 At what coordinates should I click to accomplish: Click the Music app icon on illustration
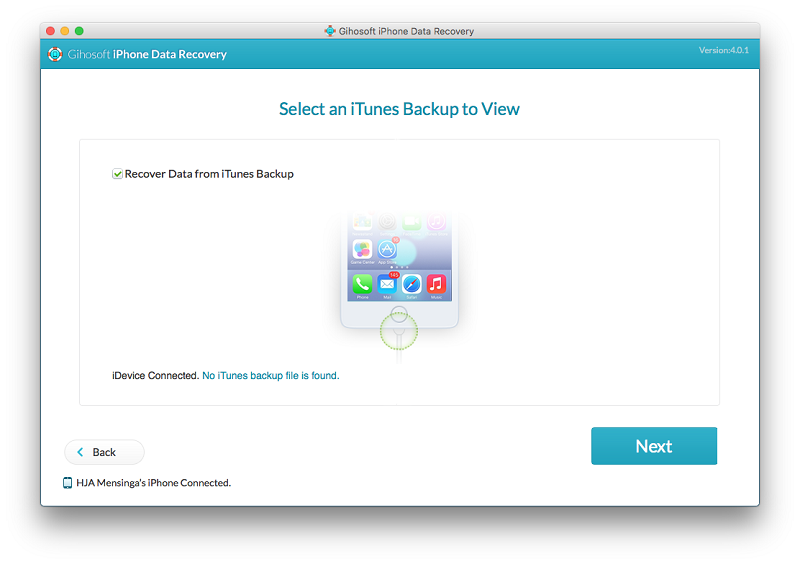point(436,284)
